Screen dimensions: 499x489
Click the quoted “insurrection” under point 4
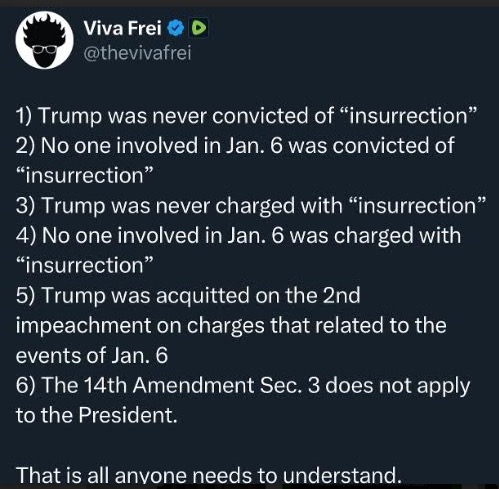(x=85, y=266)
